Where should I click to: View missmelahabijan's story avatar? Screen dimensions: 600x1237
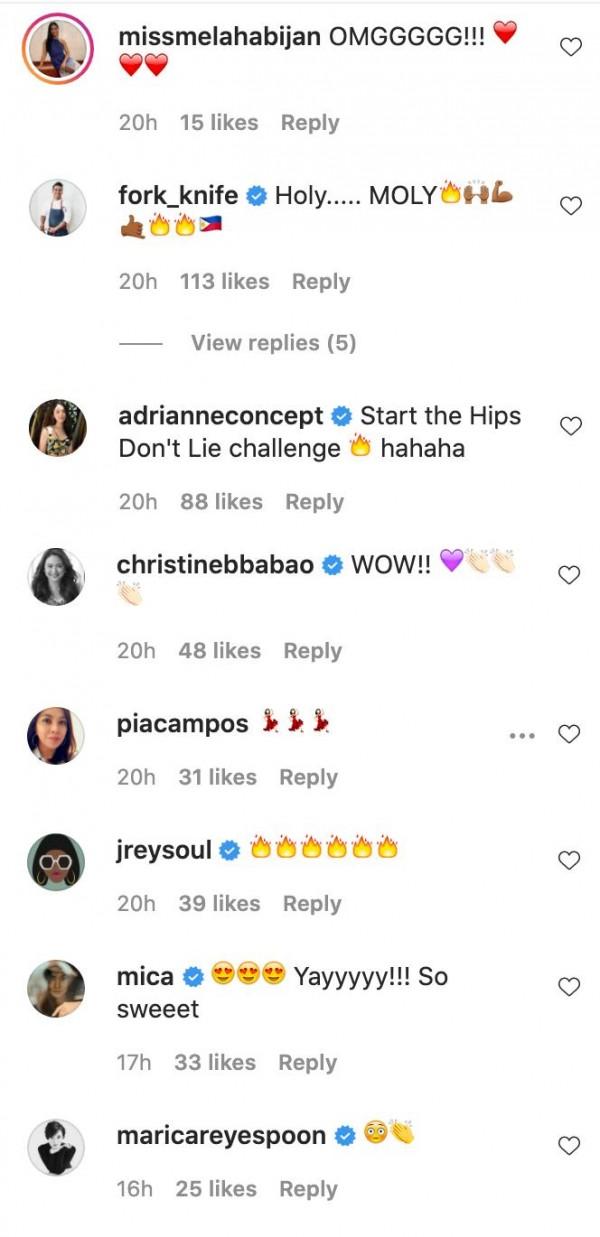click(x=56, y=49)
